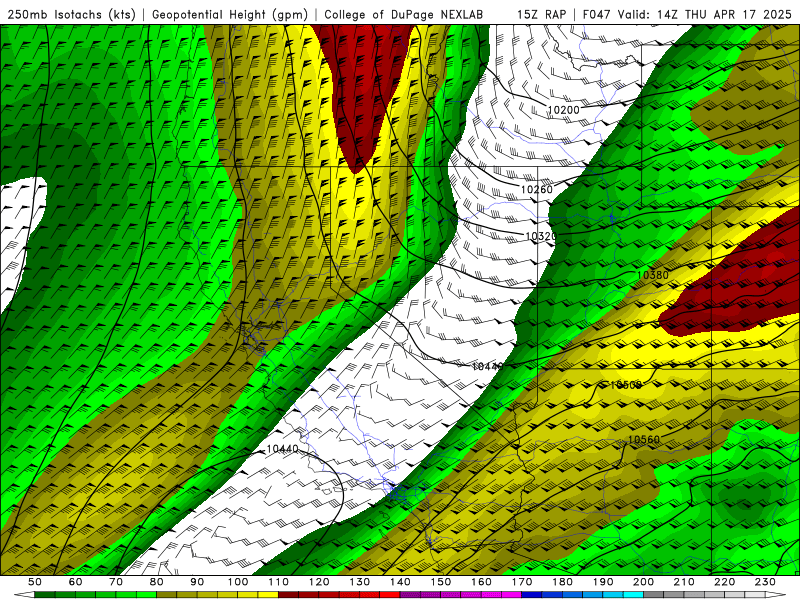Click the '15Z RAP' model run label
This screenshot has height=600, width=800.
(x=542, y=14)
